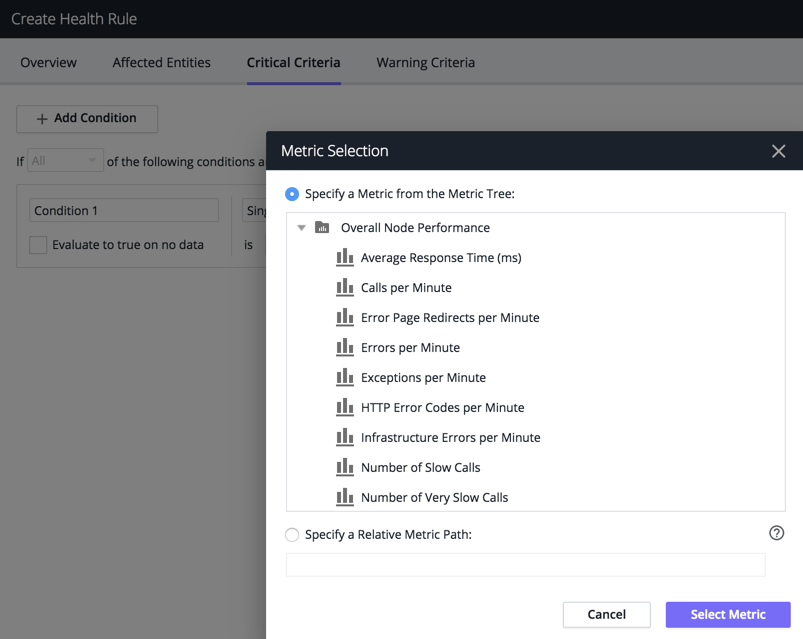This screenshot has width=803, height=639.
Task: Click the Select Metric button
Action: click(728, 614)
